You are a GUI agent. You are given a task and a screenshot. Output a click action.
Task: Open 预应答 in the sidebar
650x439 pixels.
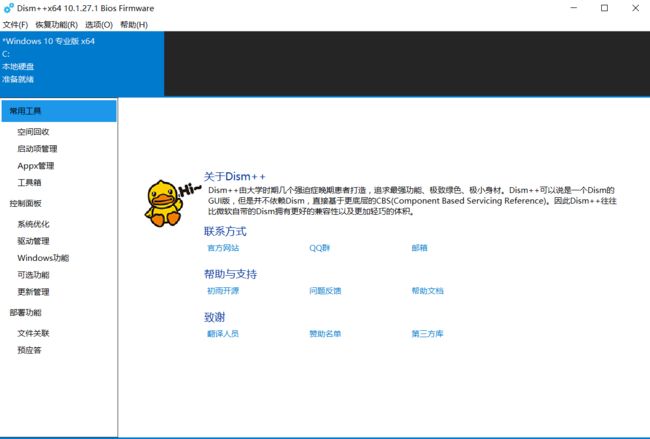point(29,350)
